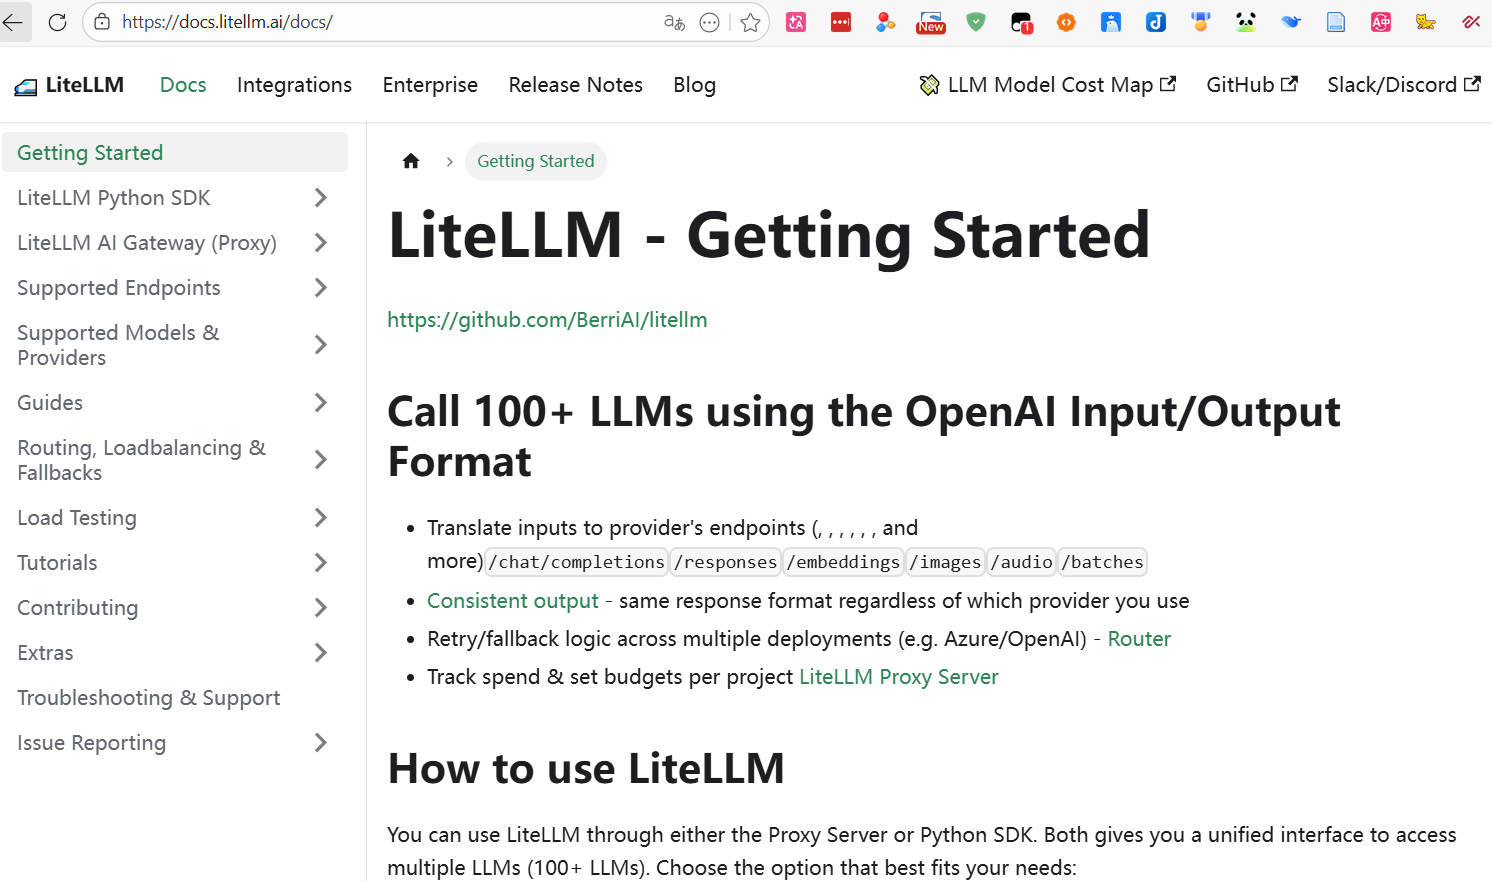
Task: Open the medal extension icon
Action: 1201,22
